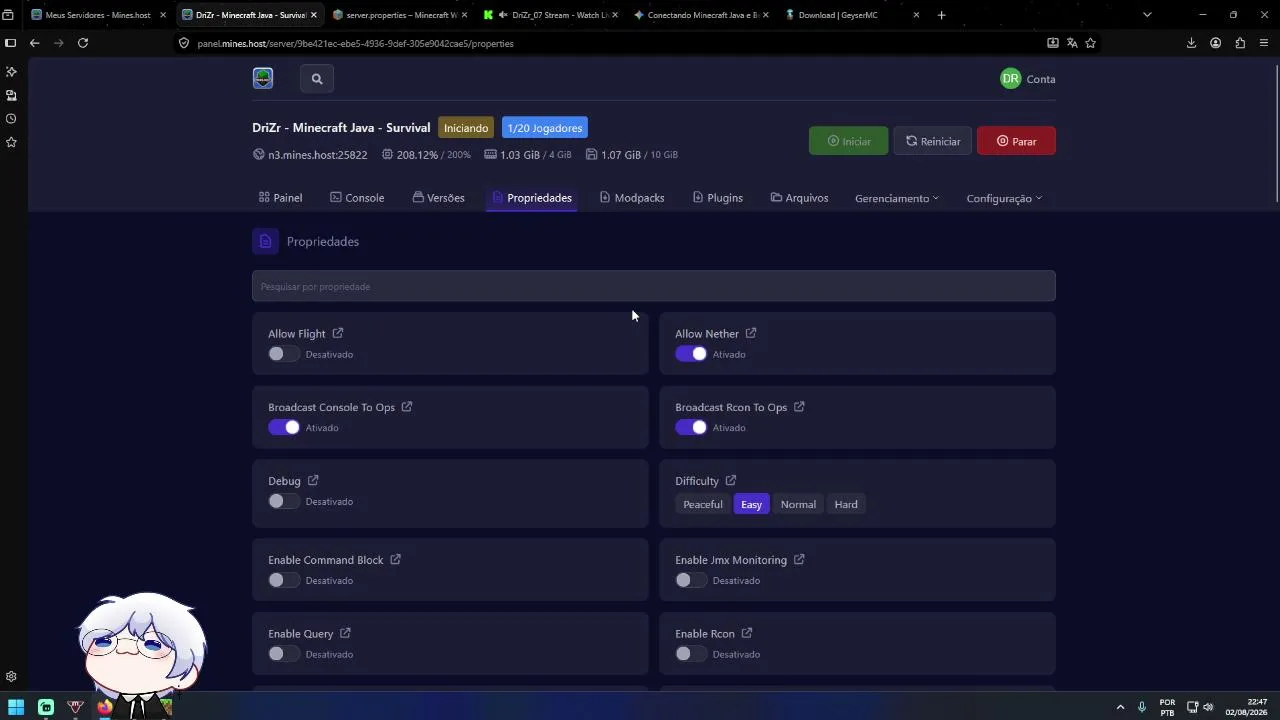Viewport: 1280px width, 720px height.
Task: Turn off Broadcast Rcon To Ops toggle
Action: point(691,427)
